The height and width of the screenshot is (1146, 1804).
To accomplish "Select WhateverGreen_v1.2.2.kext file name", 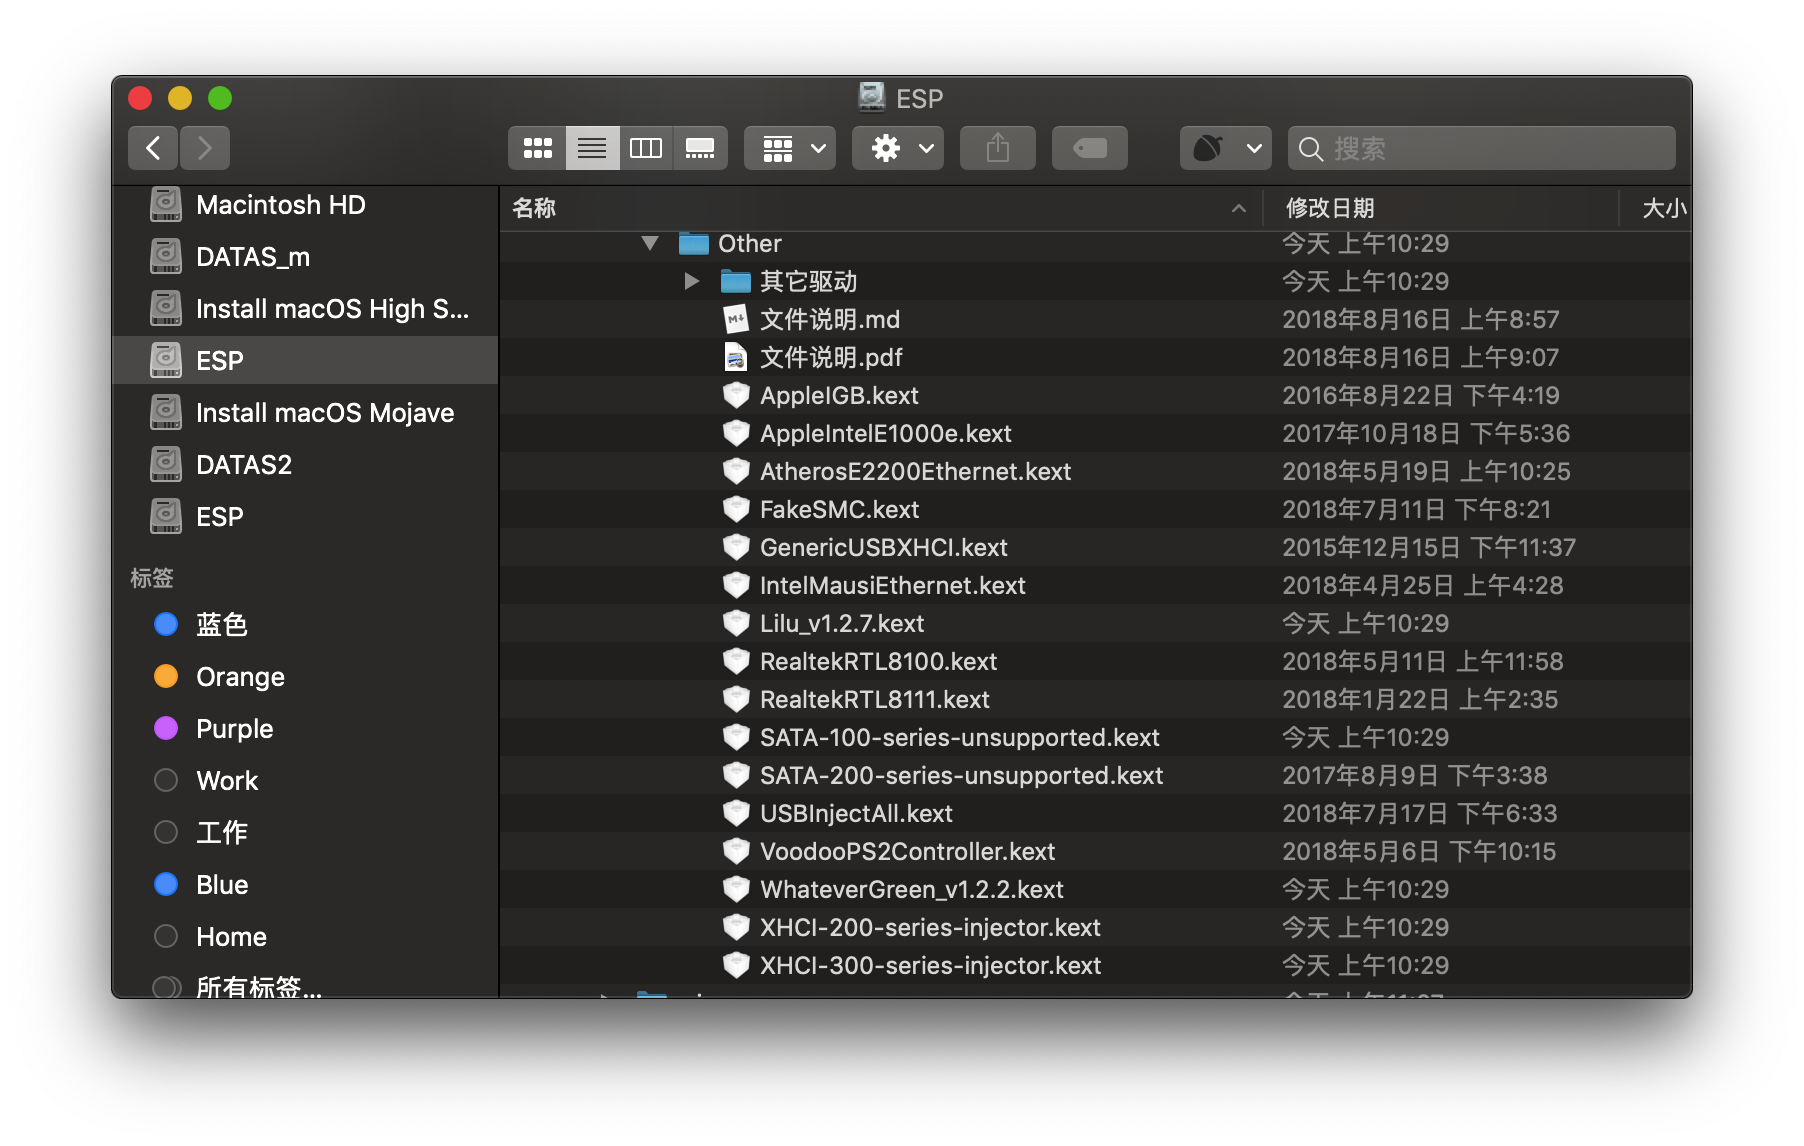I will pyautogui.click(x=912, y=889).
